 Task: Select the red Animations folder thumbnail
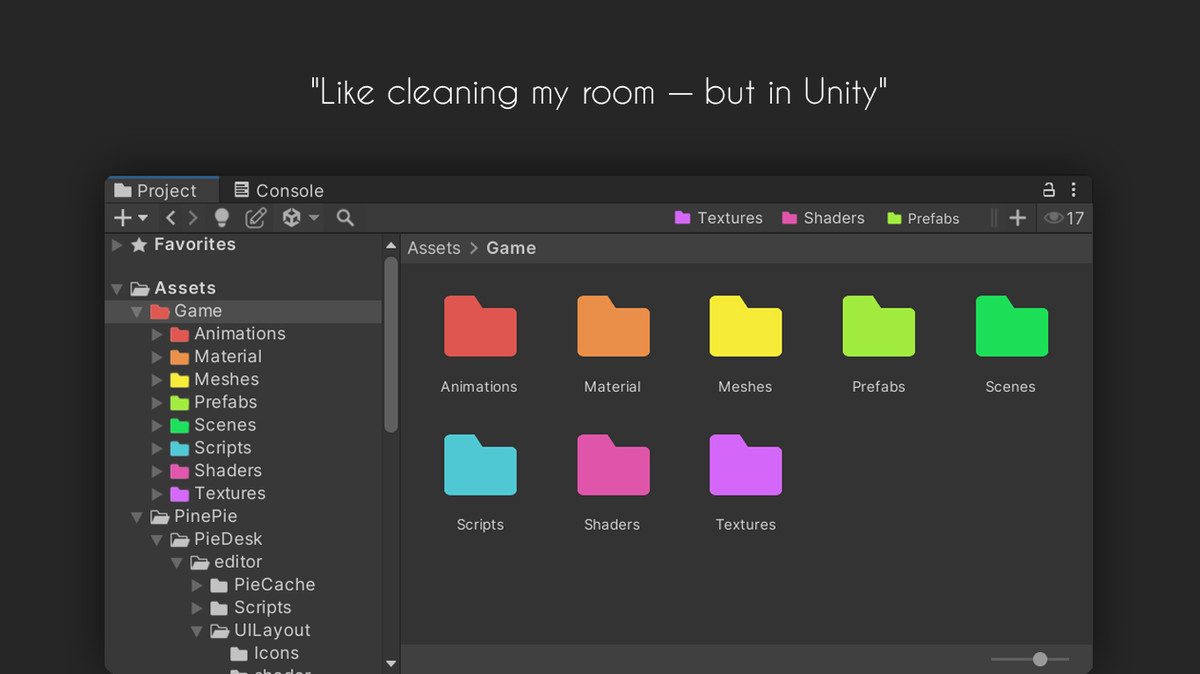[480, 327]
